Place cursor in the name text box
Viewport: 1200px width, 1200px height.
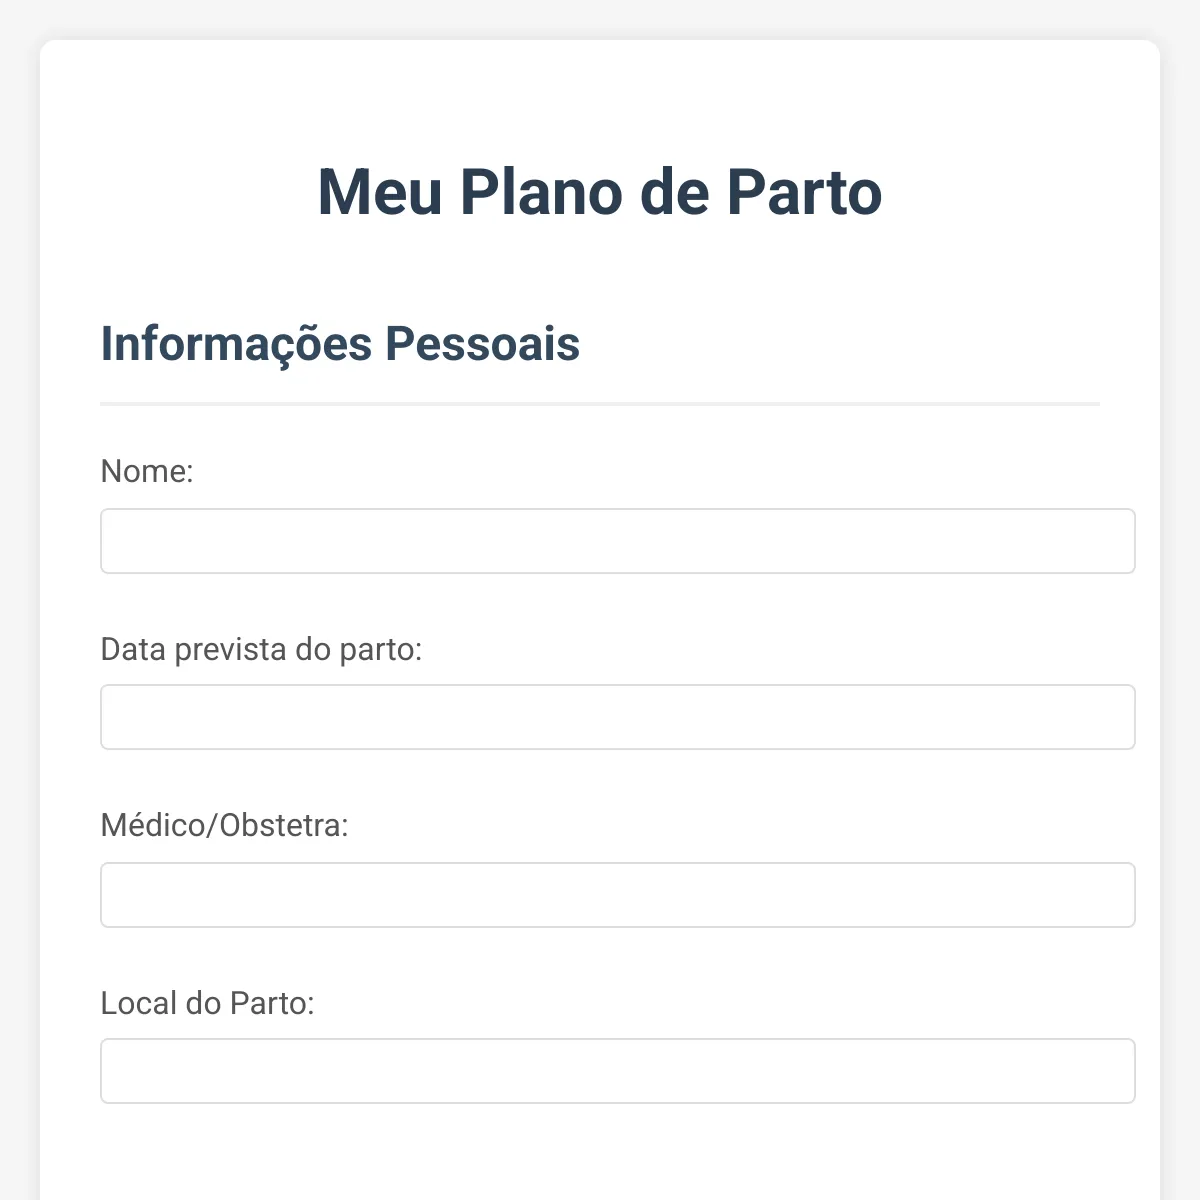(618, 541)
